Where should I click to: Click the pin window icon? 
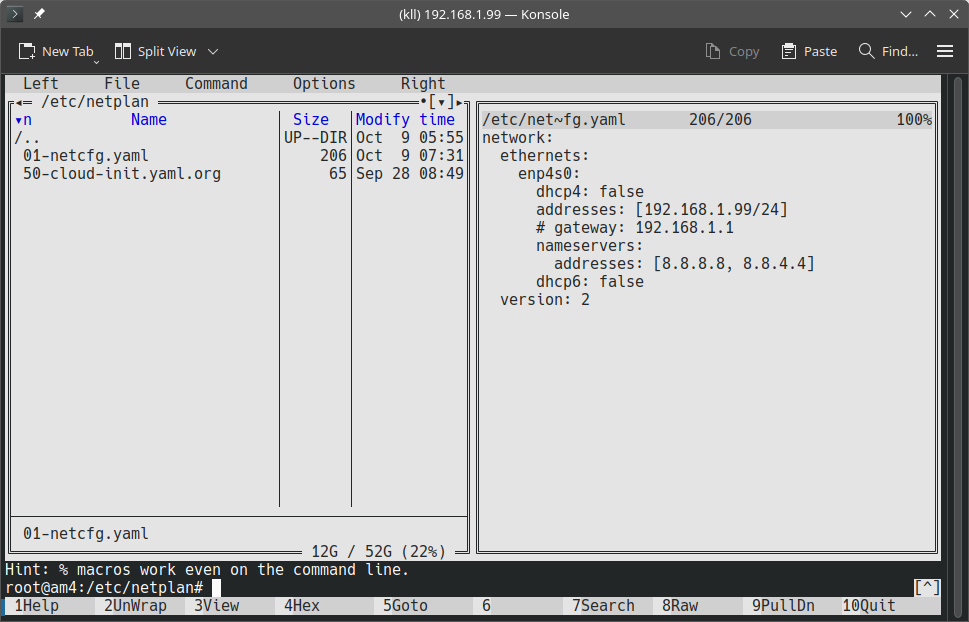[39, 14]
